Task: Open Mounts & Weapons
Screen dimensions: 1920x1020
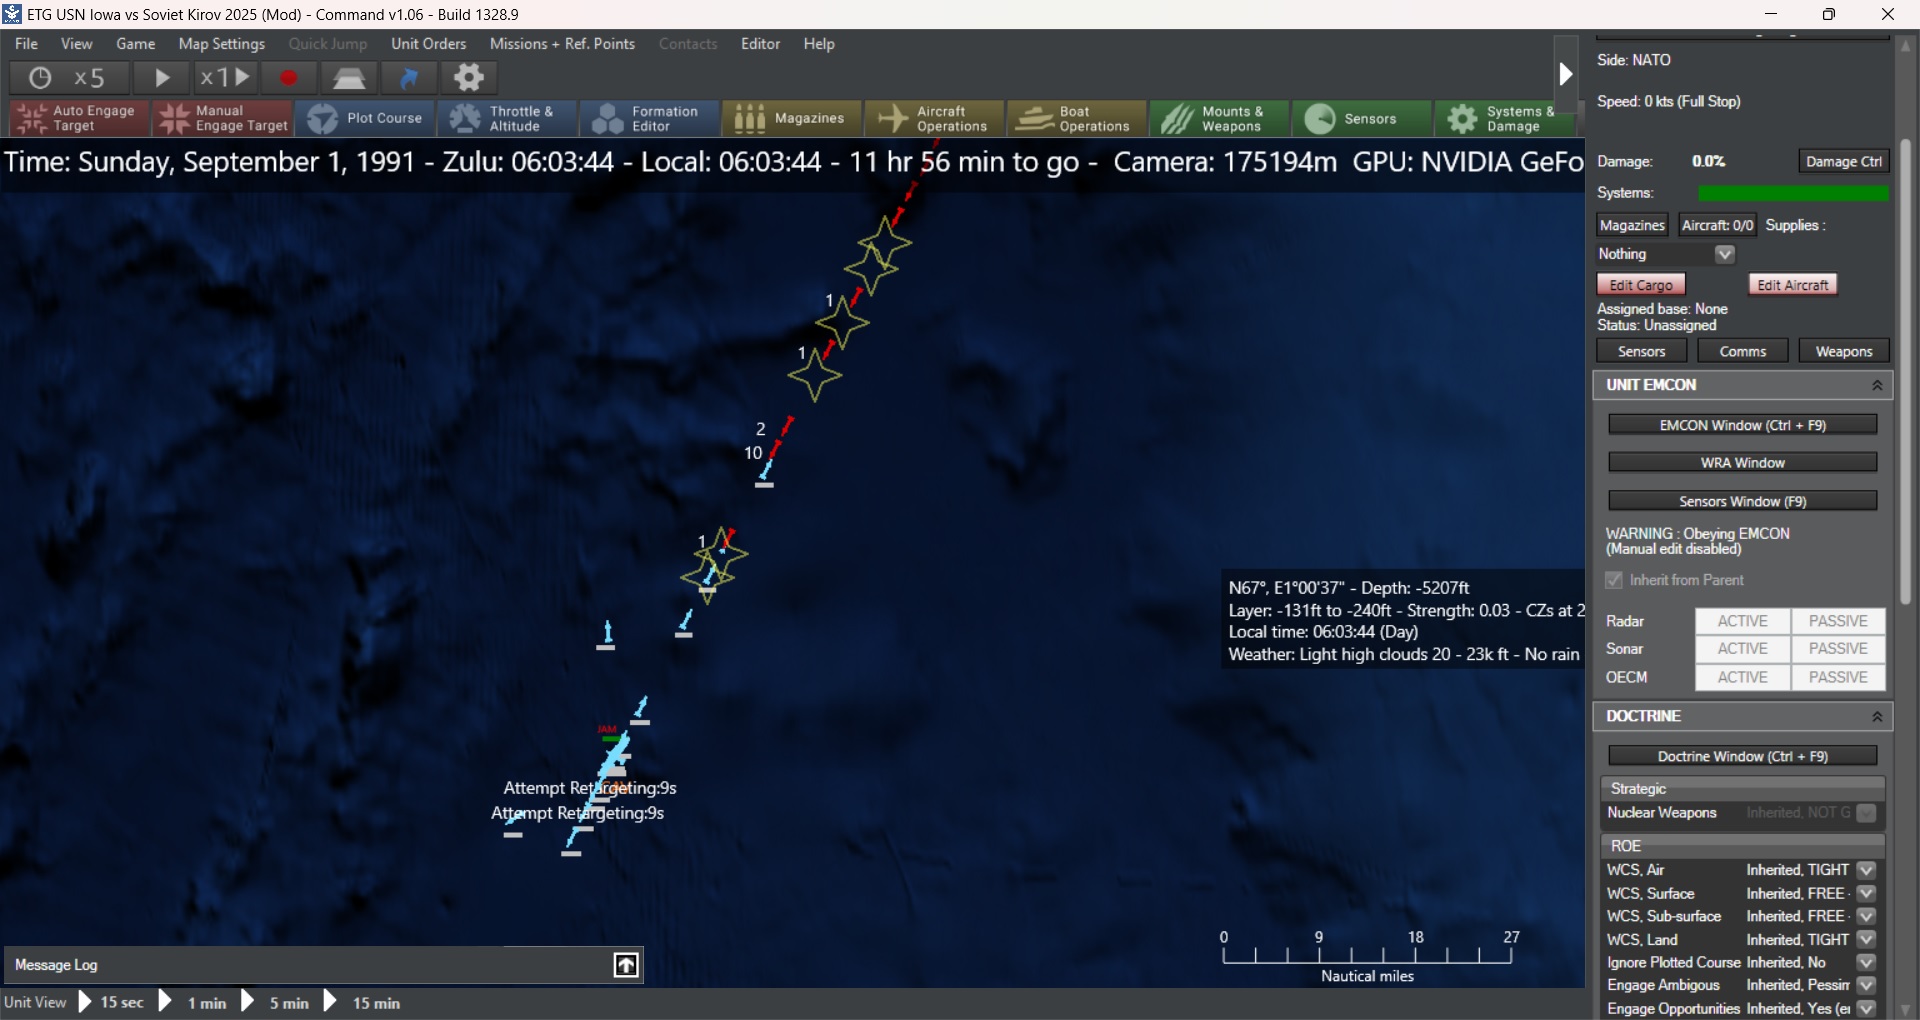Action: pos(1219,118)
